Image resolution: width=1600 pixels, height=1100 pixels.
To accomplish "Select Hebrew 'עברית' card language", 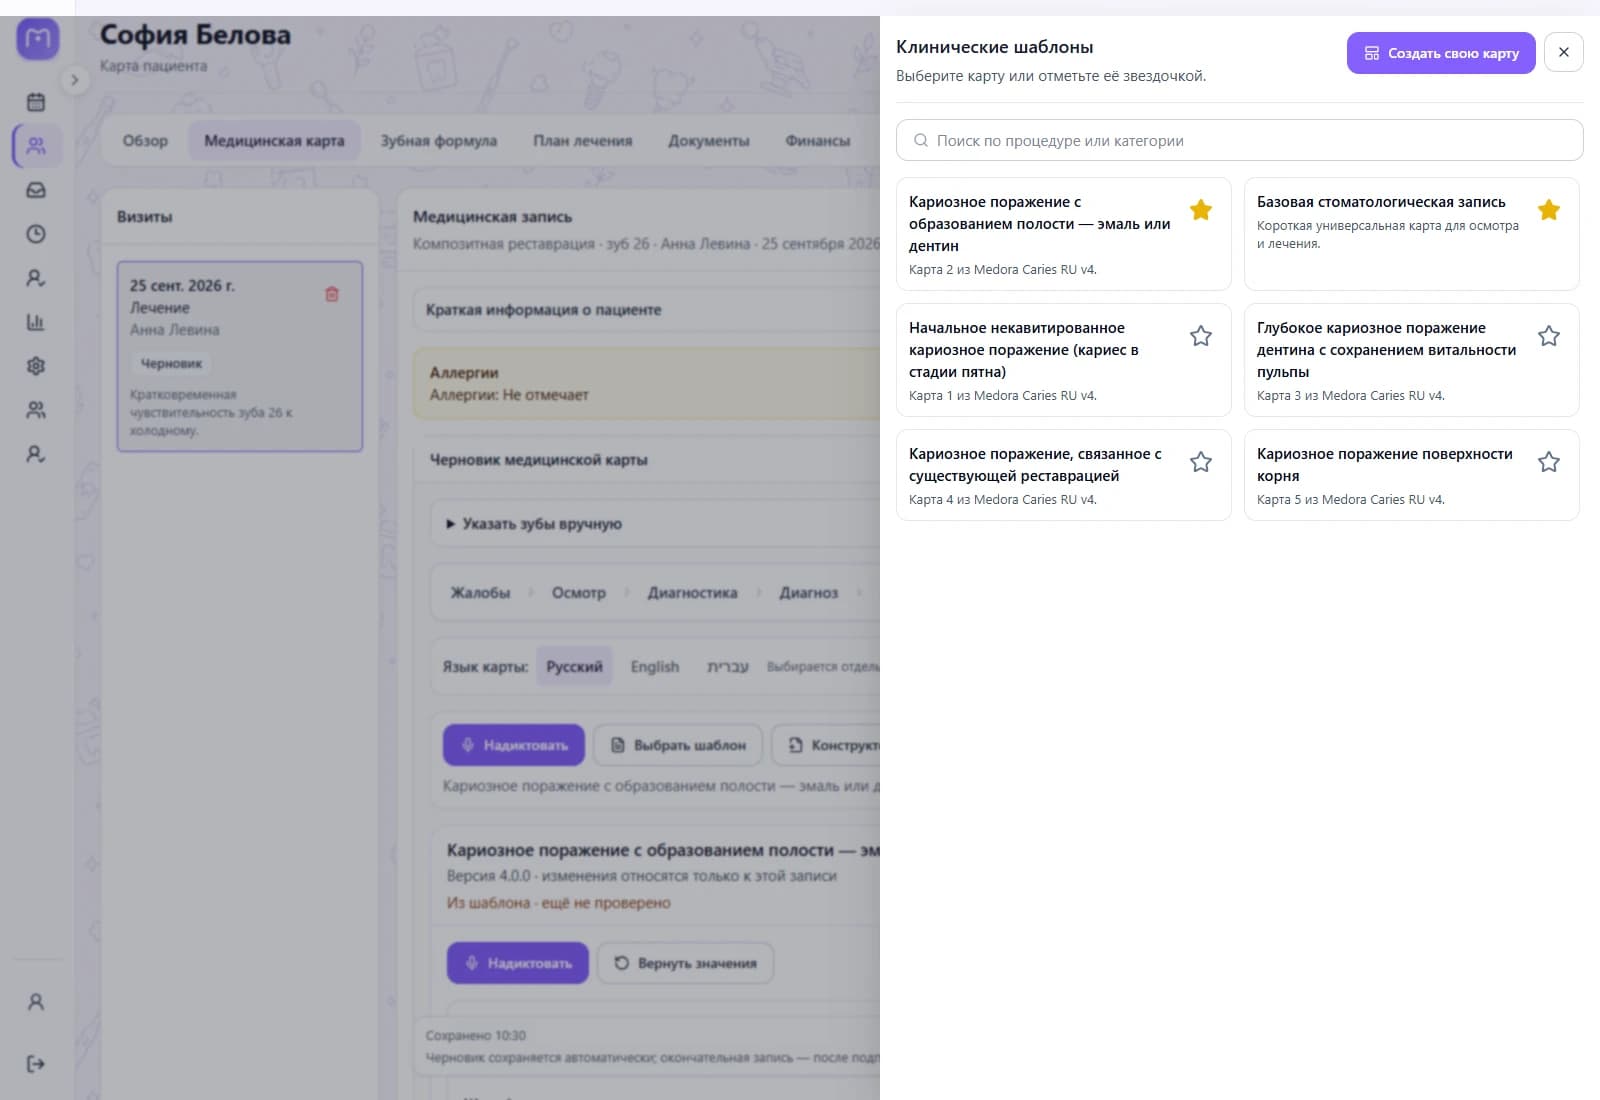I will pyautogui.click(x=728, y=667).
